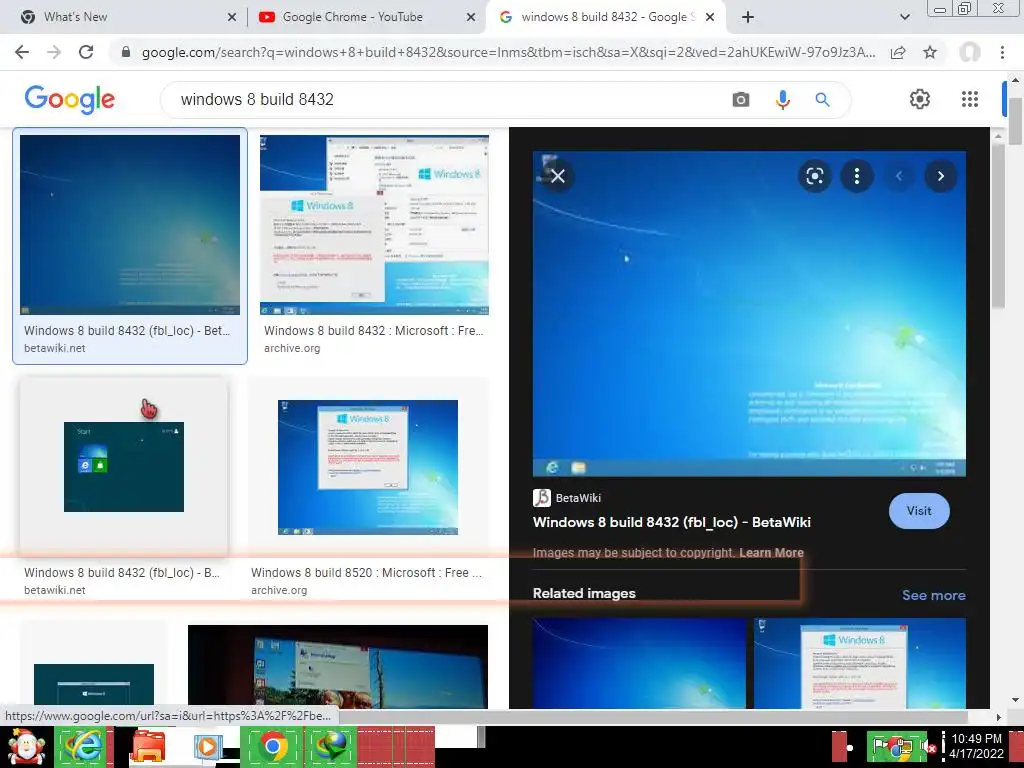Open a new tab
Screen dimensions: 1024x768
tap(748, 17)
